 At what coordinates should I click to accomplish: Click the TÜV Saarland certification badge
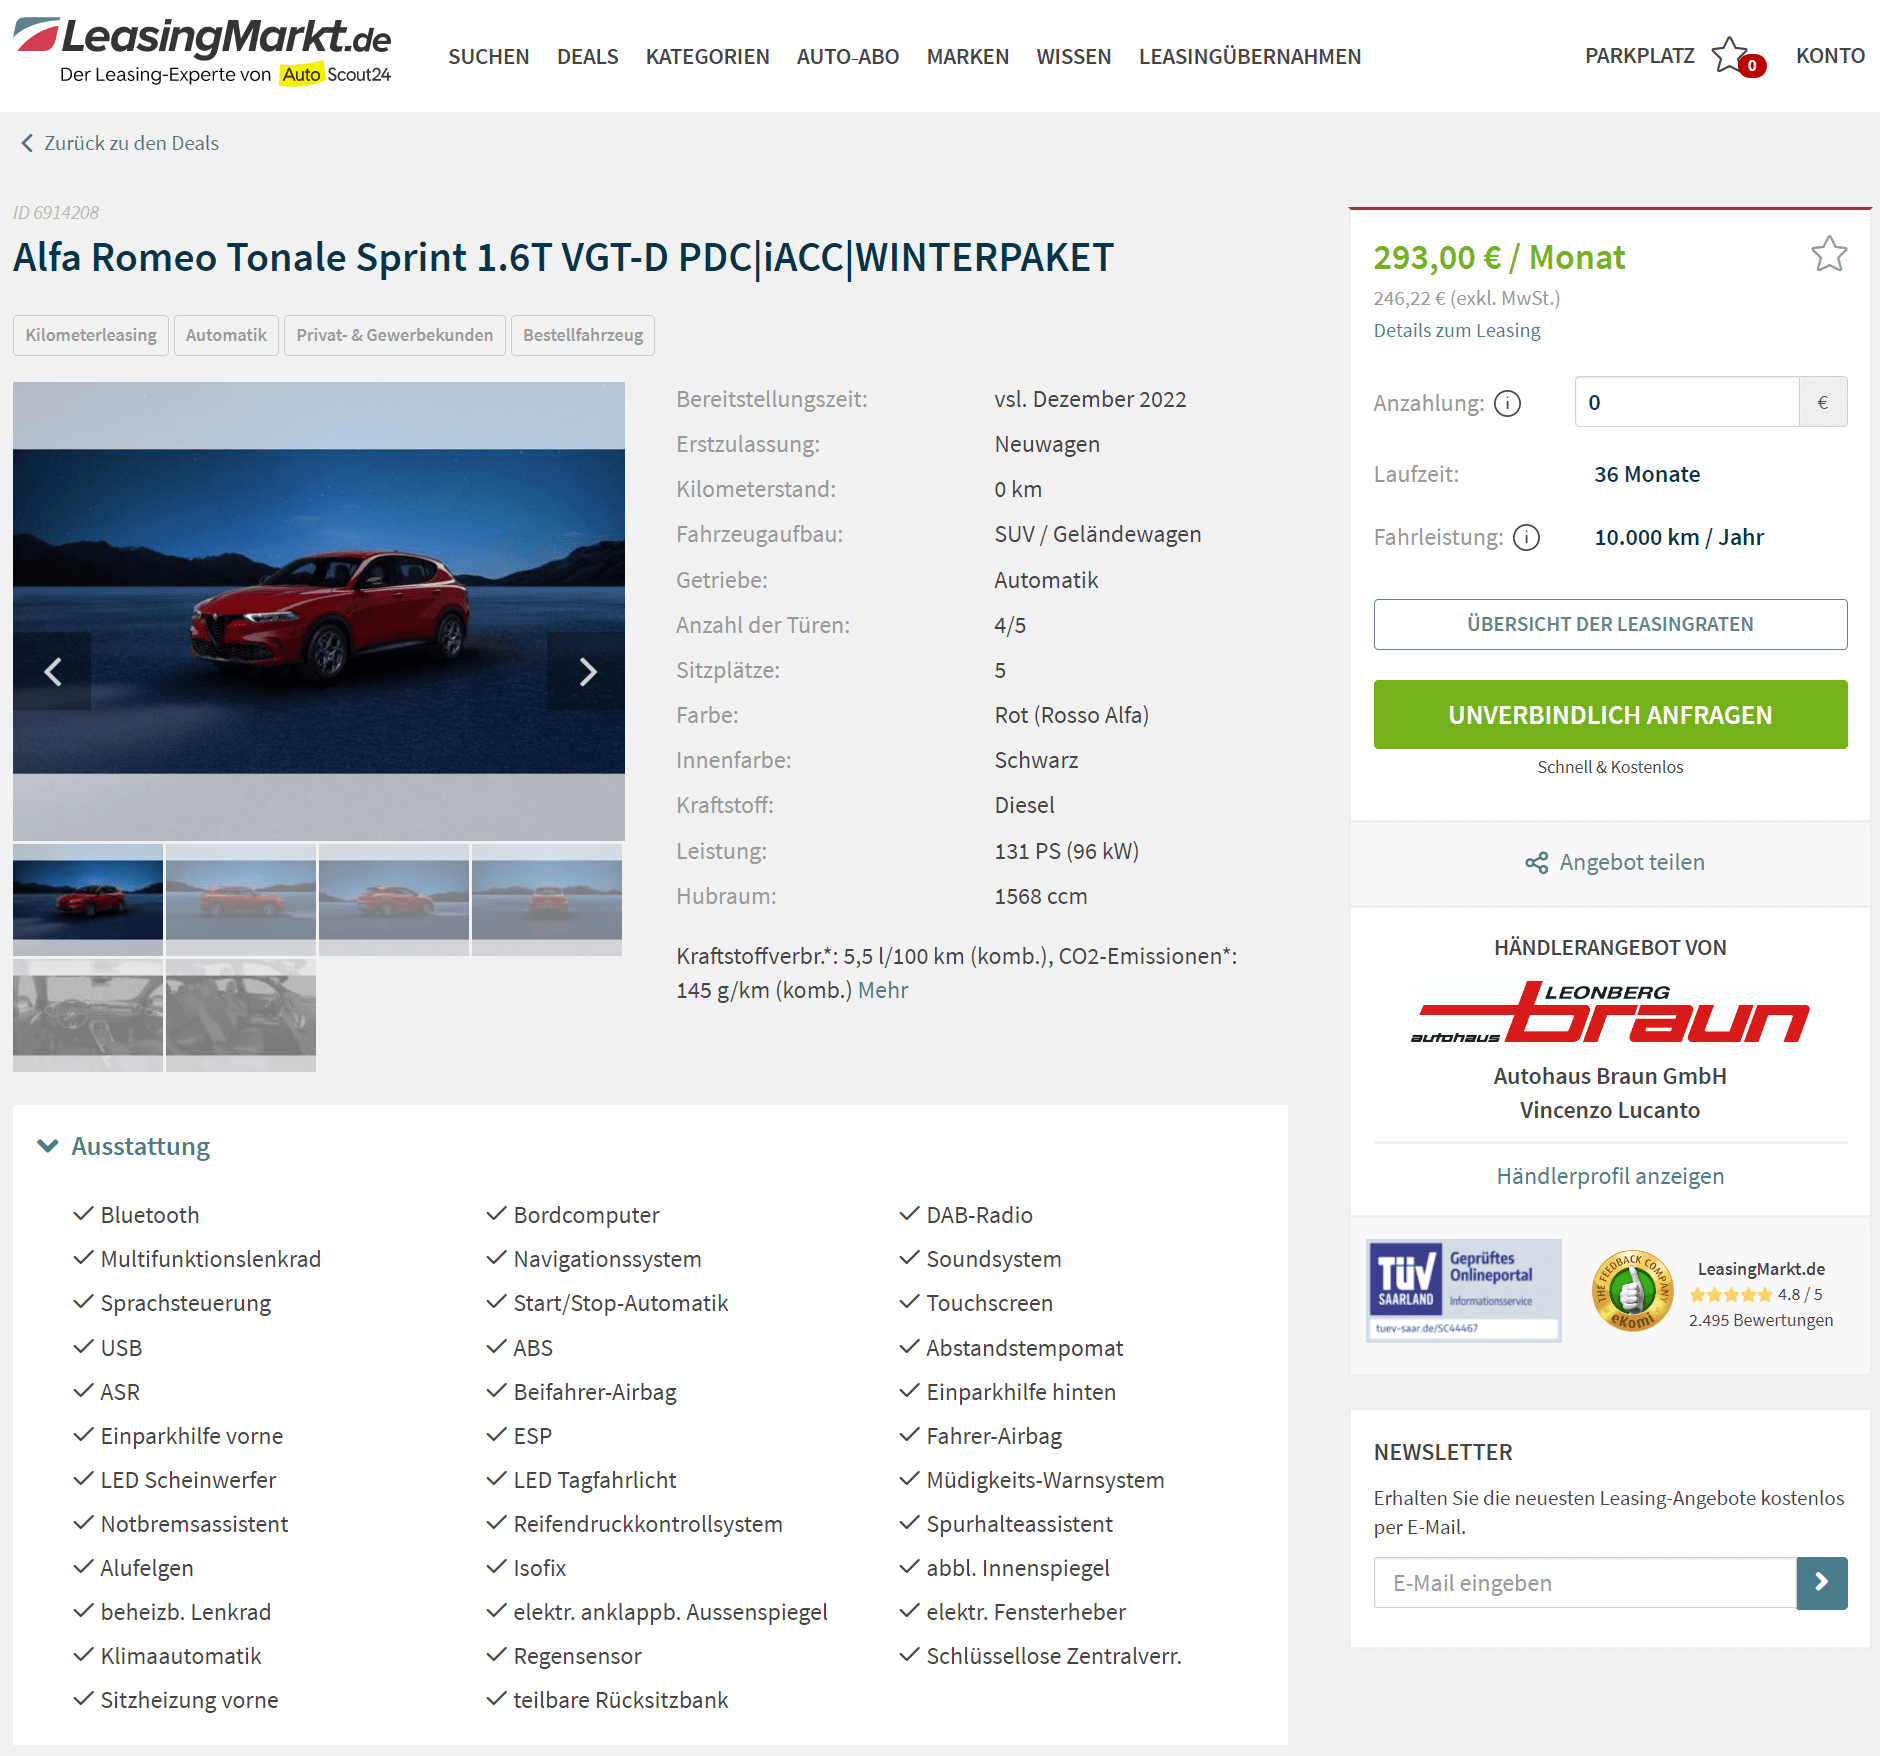coord(1464,1290)
